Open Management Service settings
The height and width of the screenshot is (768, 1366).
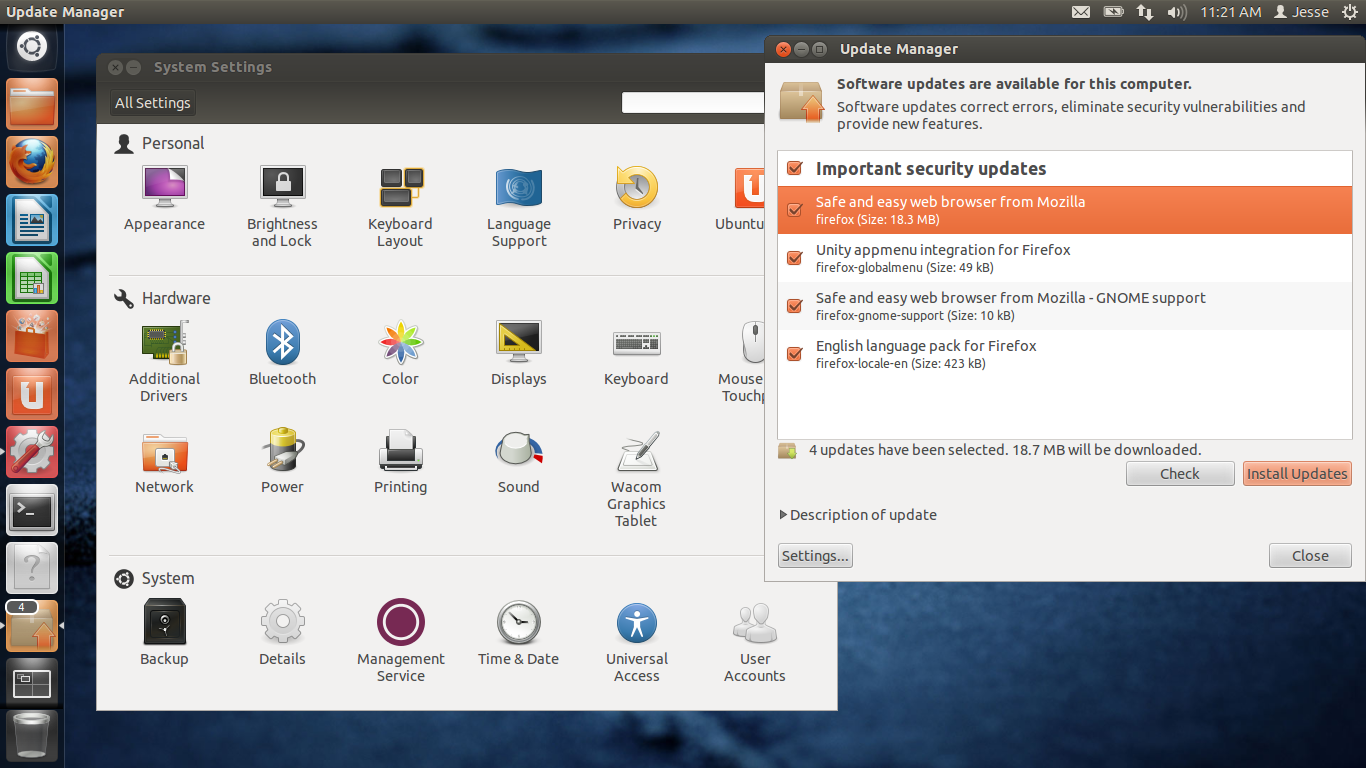pos(401,641)
